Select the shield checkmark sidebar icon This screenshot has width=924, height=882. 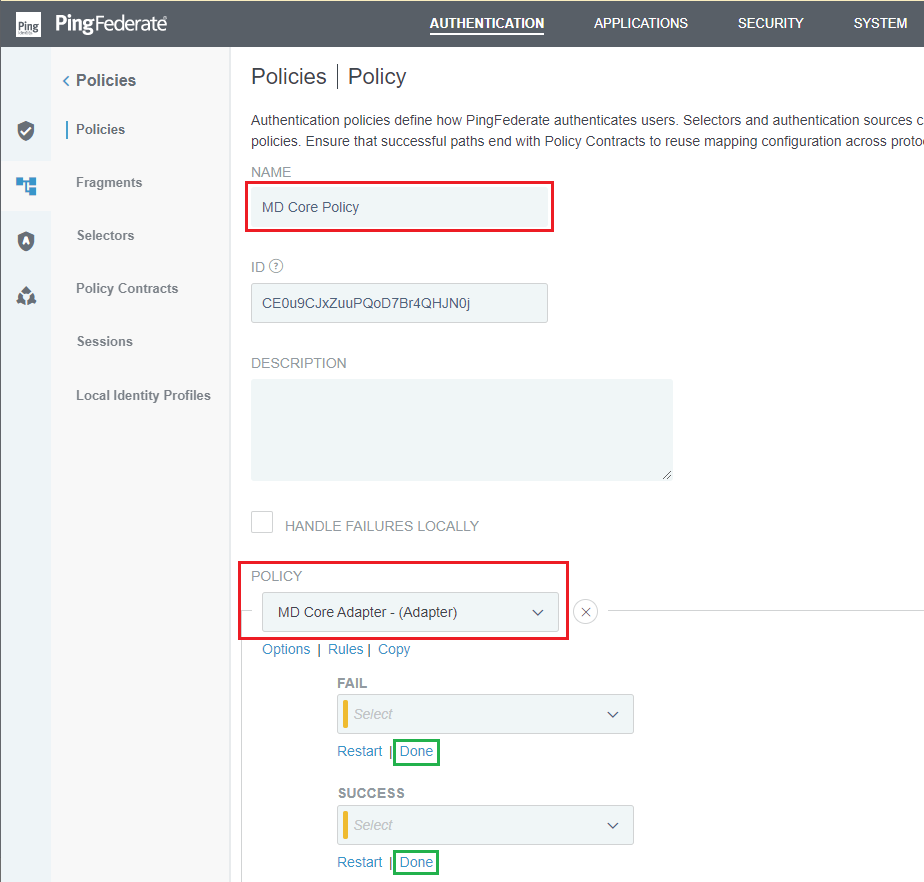26,131
